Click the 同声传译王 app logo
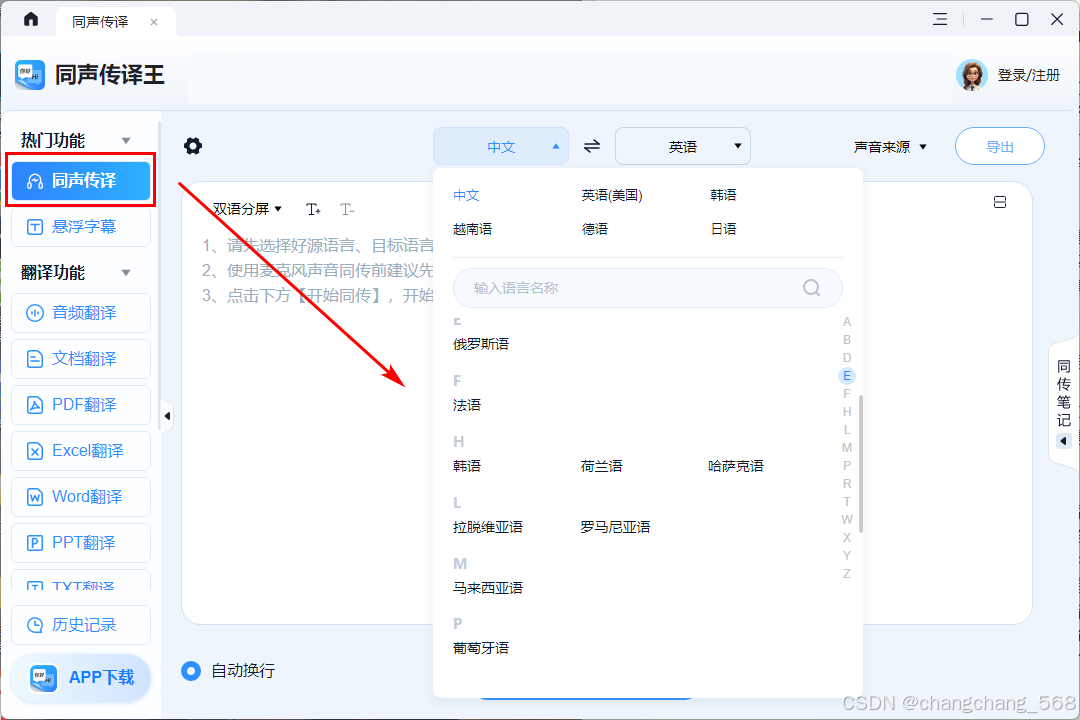 click(x=30, y=74)
